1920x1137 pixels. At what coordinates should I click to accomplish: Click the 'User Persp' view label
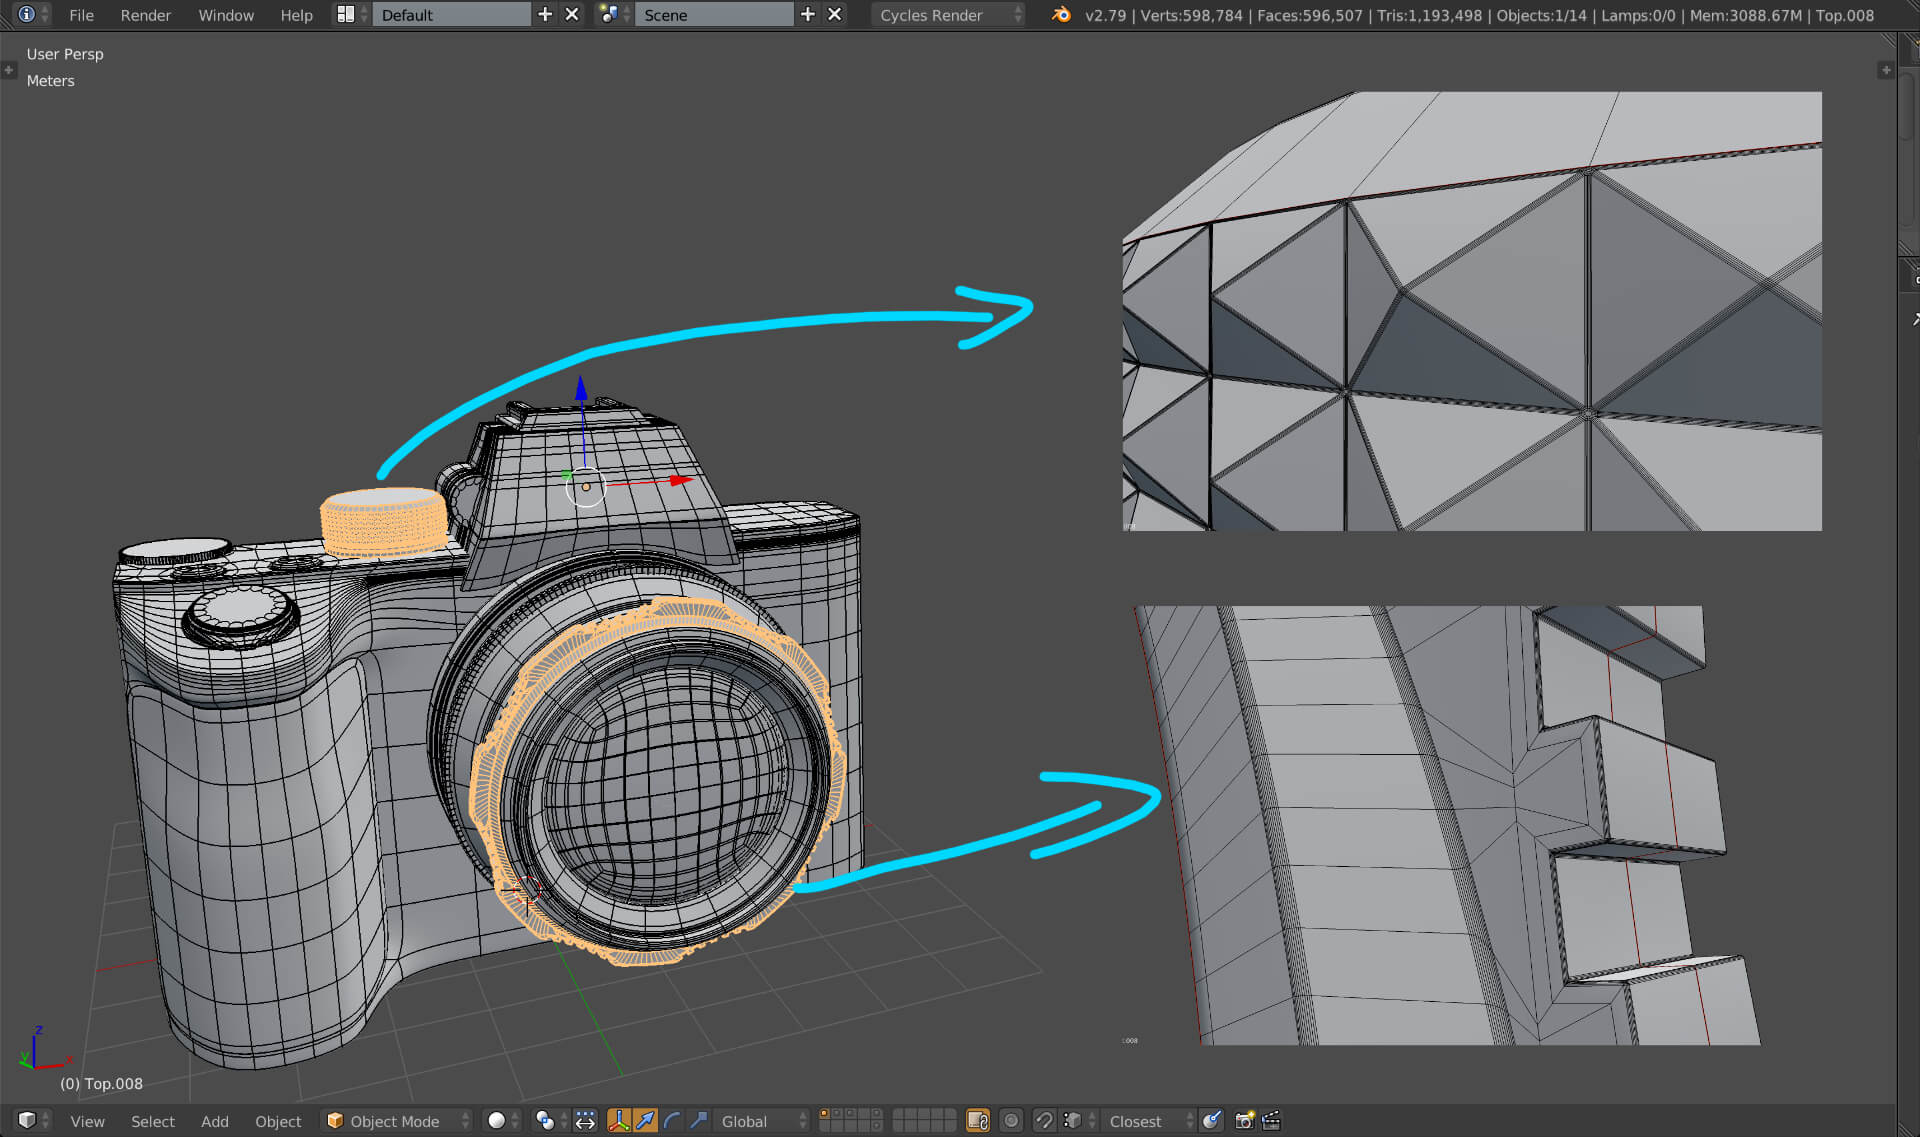coord(65,54)
